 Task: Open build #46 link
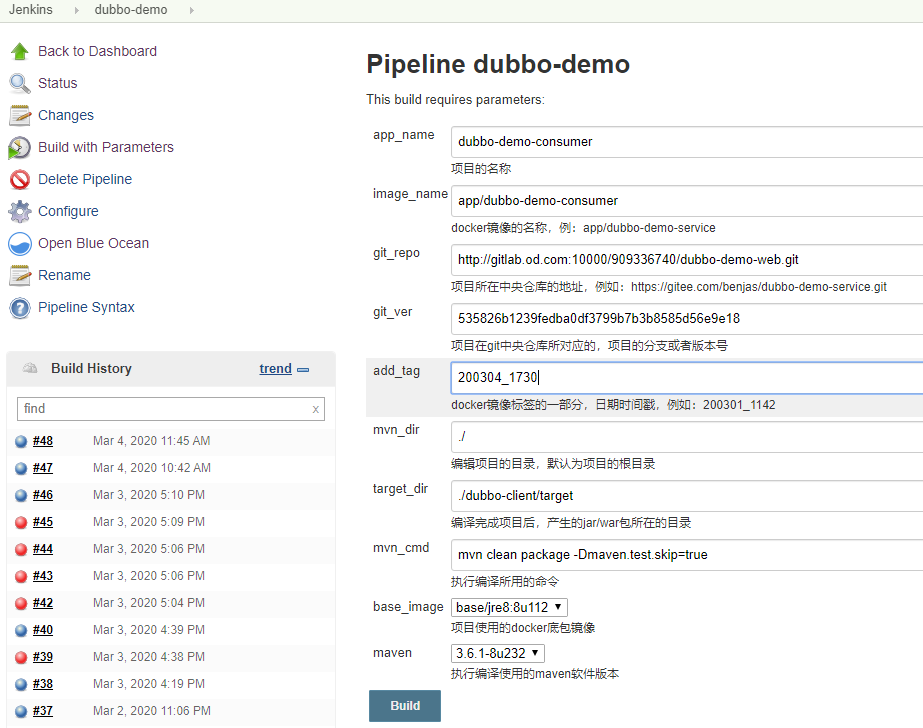[x=43, y=495]
